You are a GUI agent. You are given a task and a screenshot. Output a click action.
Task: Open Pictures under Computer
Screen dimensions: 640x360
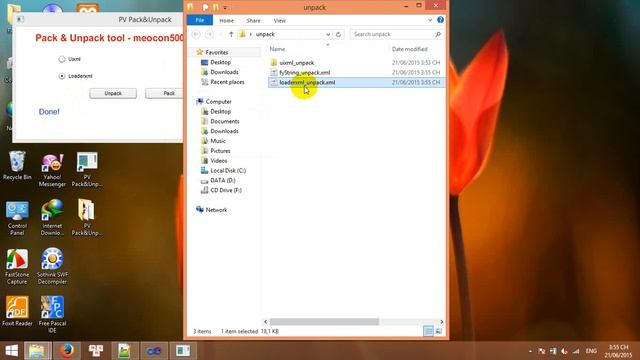point(220,151)
